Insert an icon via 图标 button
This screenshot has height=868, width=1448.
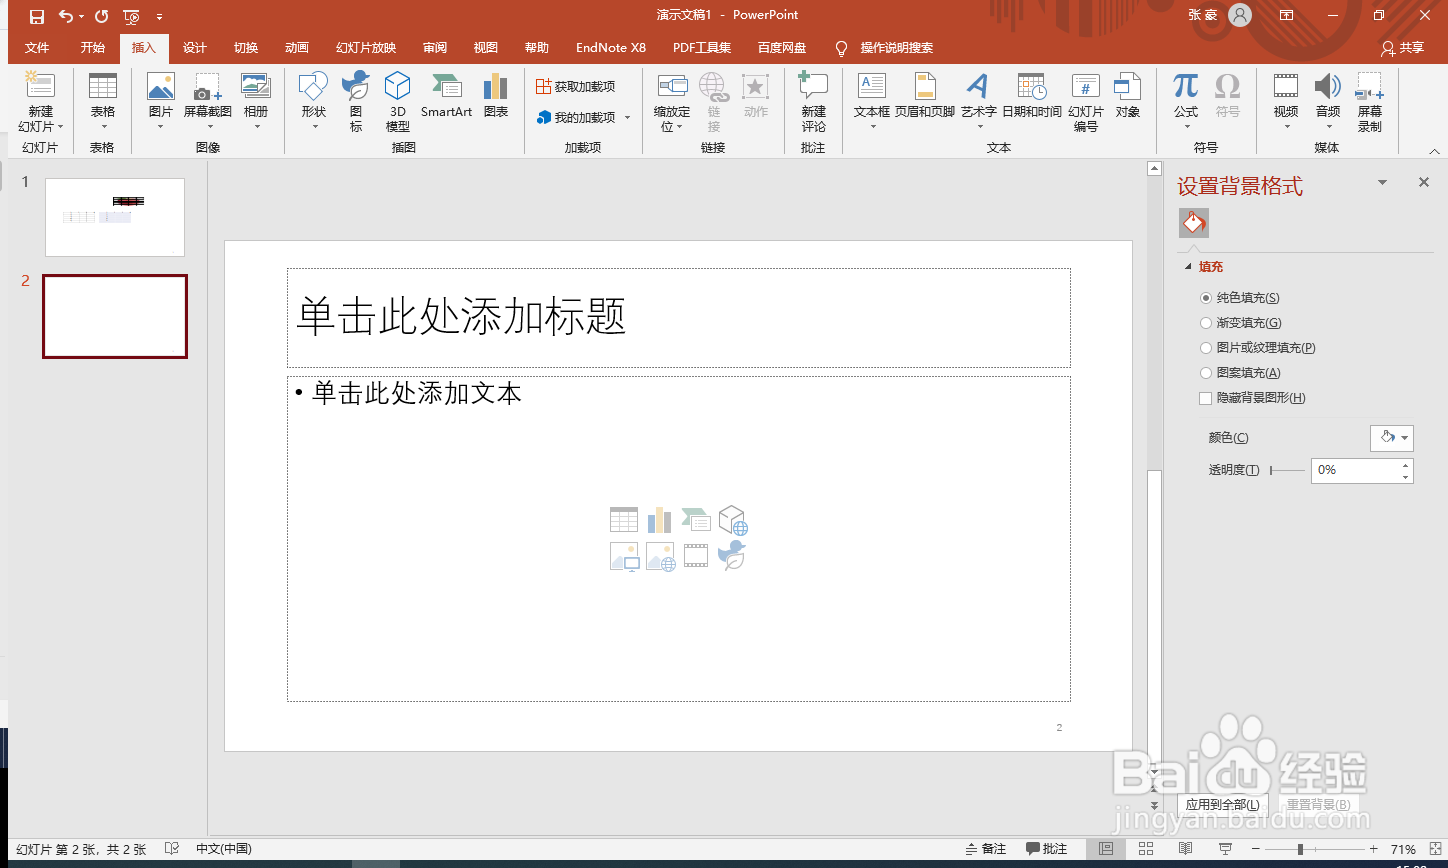tap(356, 101)
